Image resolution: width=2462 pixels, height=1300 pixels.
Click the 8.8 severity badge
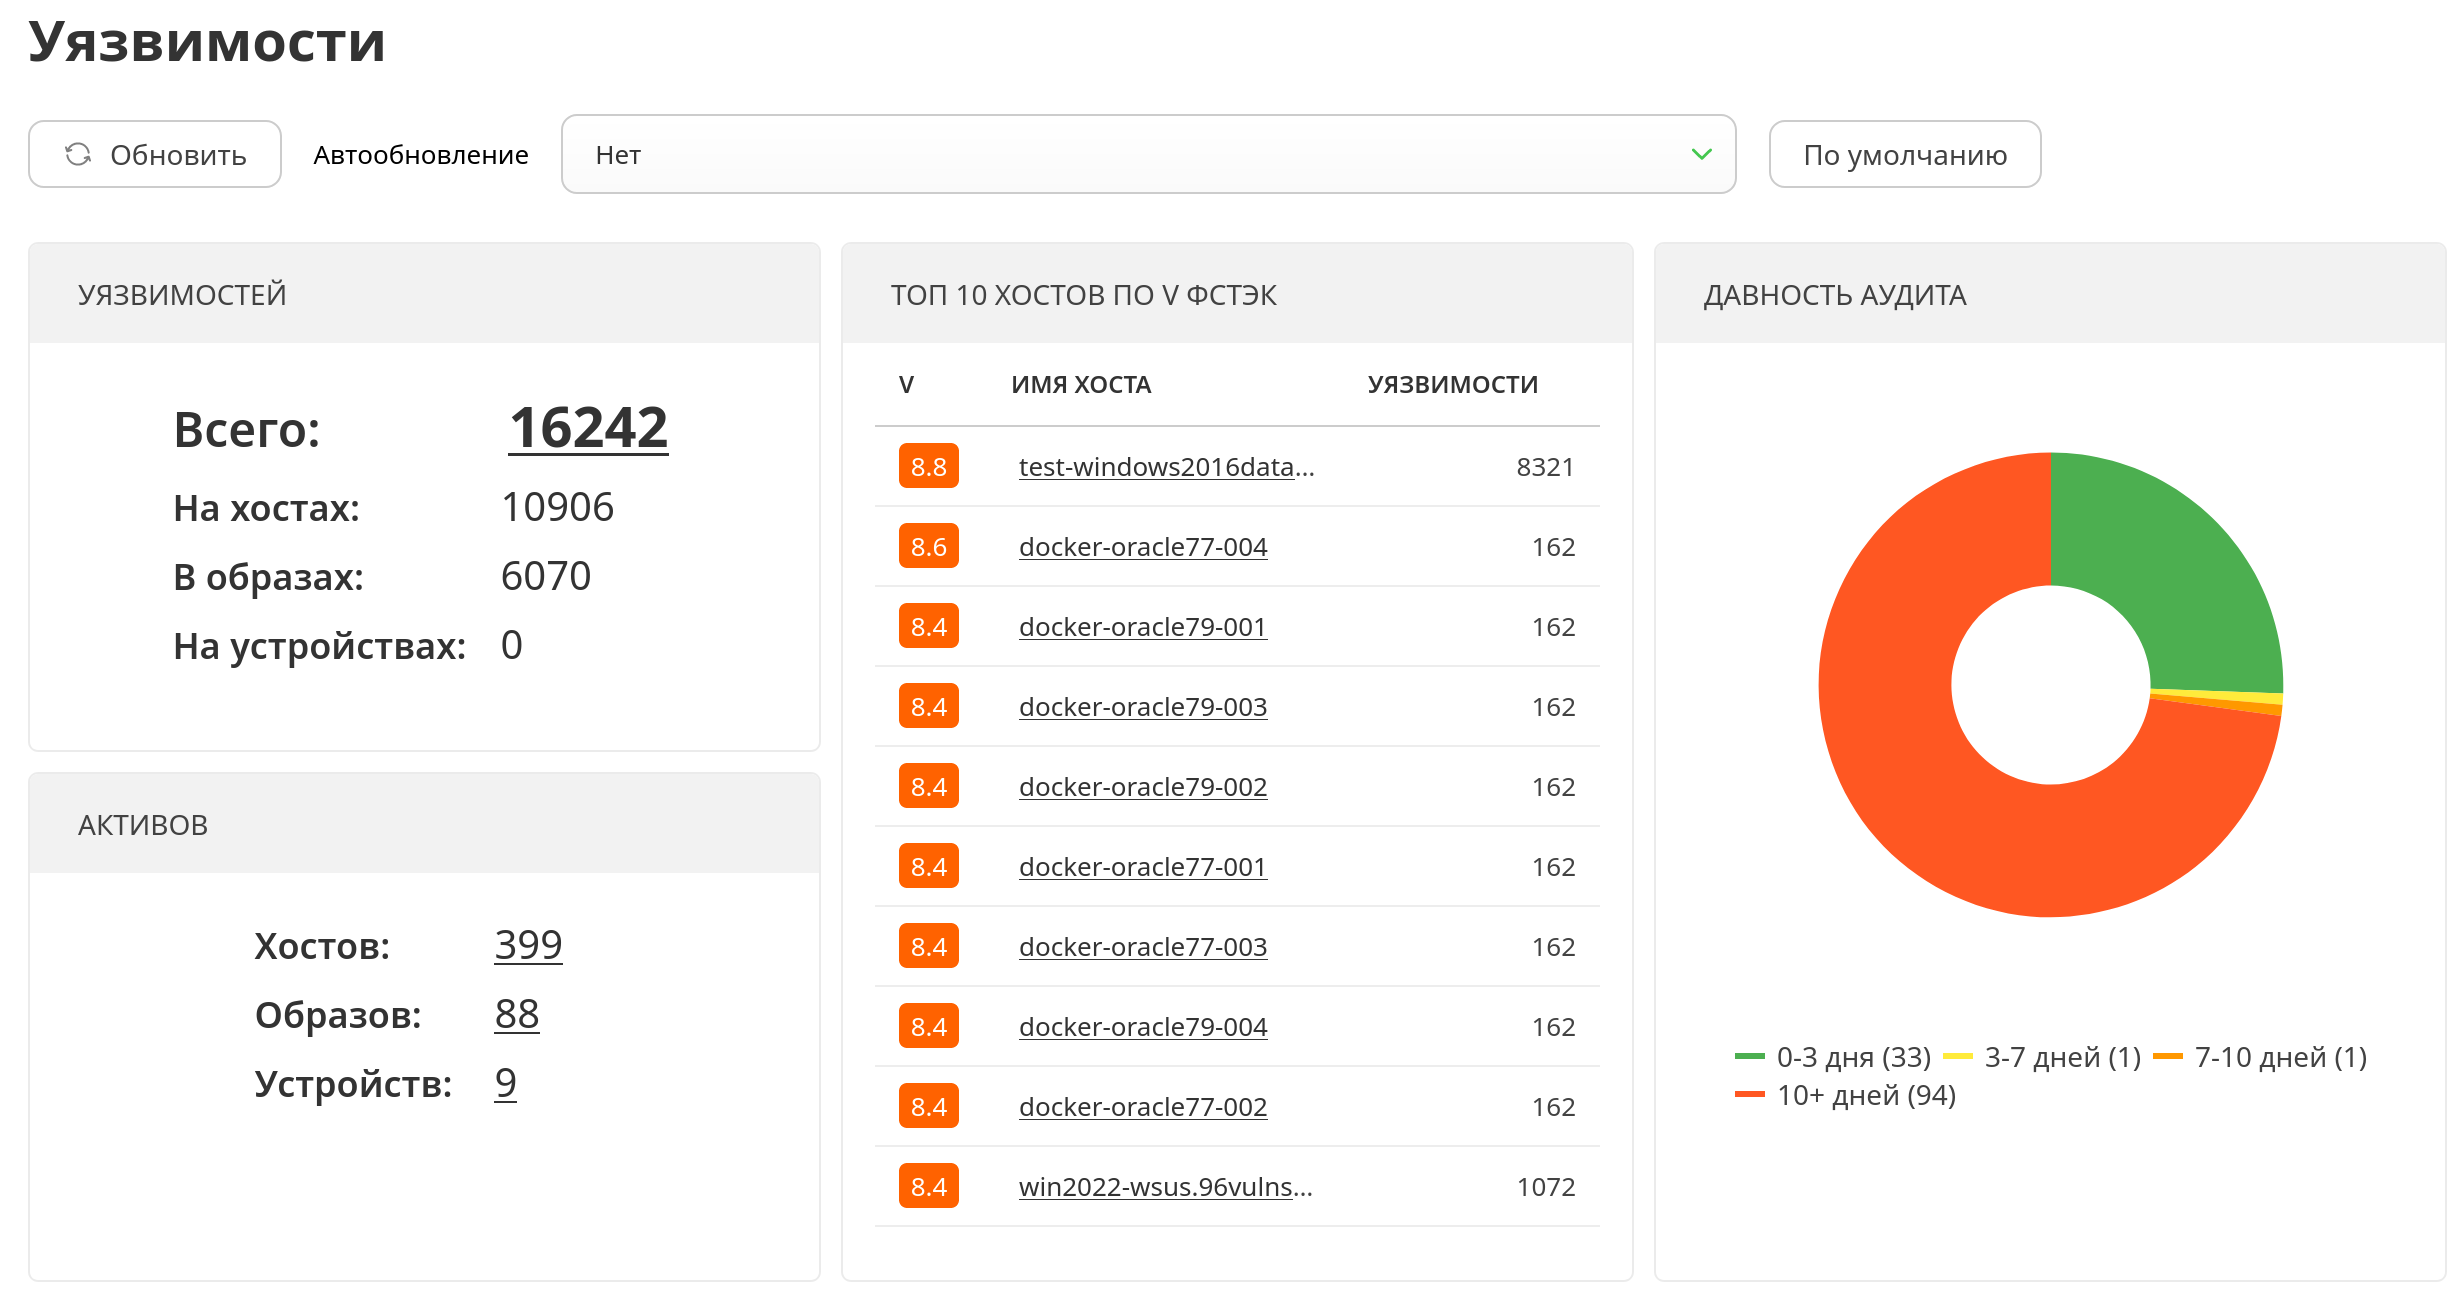pyautogui.click(x=928, y=467)
